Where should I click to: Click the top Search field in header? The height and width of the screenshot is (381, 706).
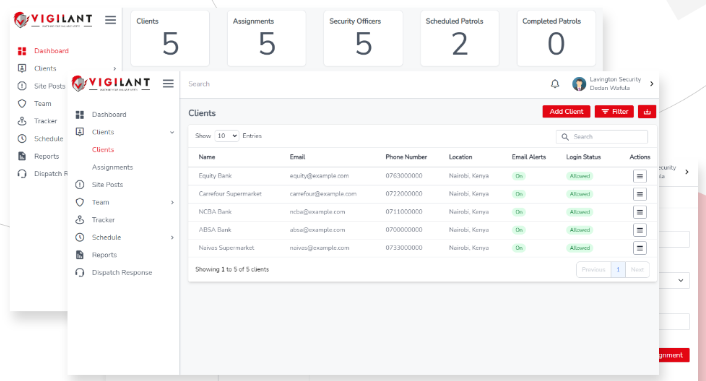point(199,84)
